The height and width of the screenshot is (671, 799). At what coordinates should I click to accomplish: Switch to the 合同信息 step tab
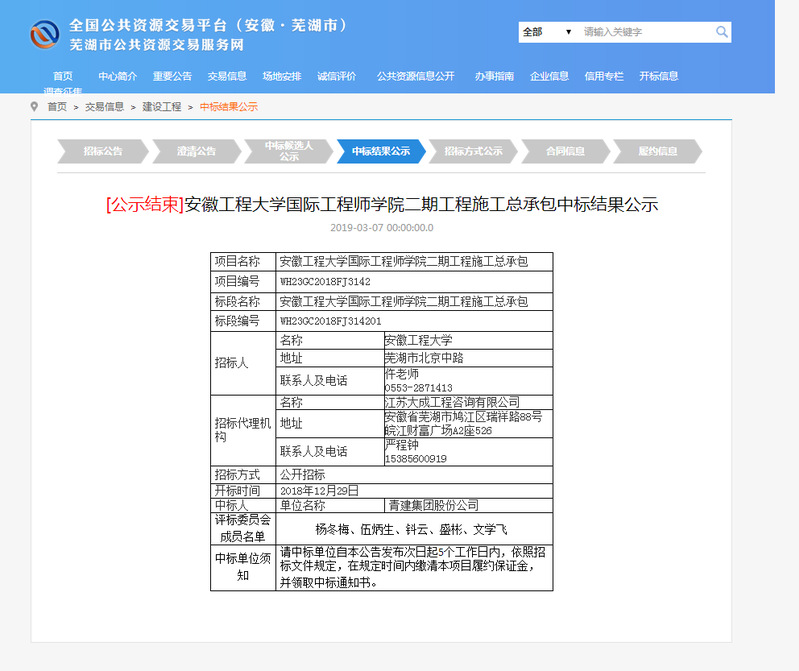[565, 151]
